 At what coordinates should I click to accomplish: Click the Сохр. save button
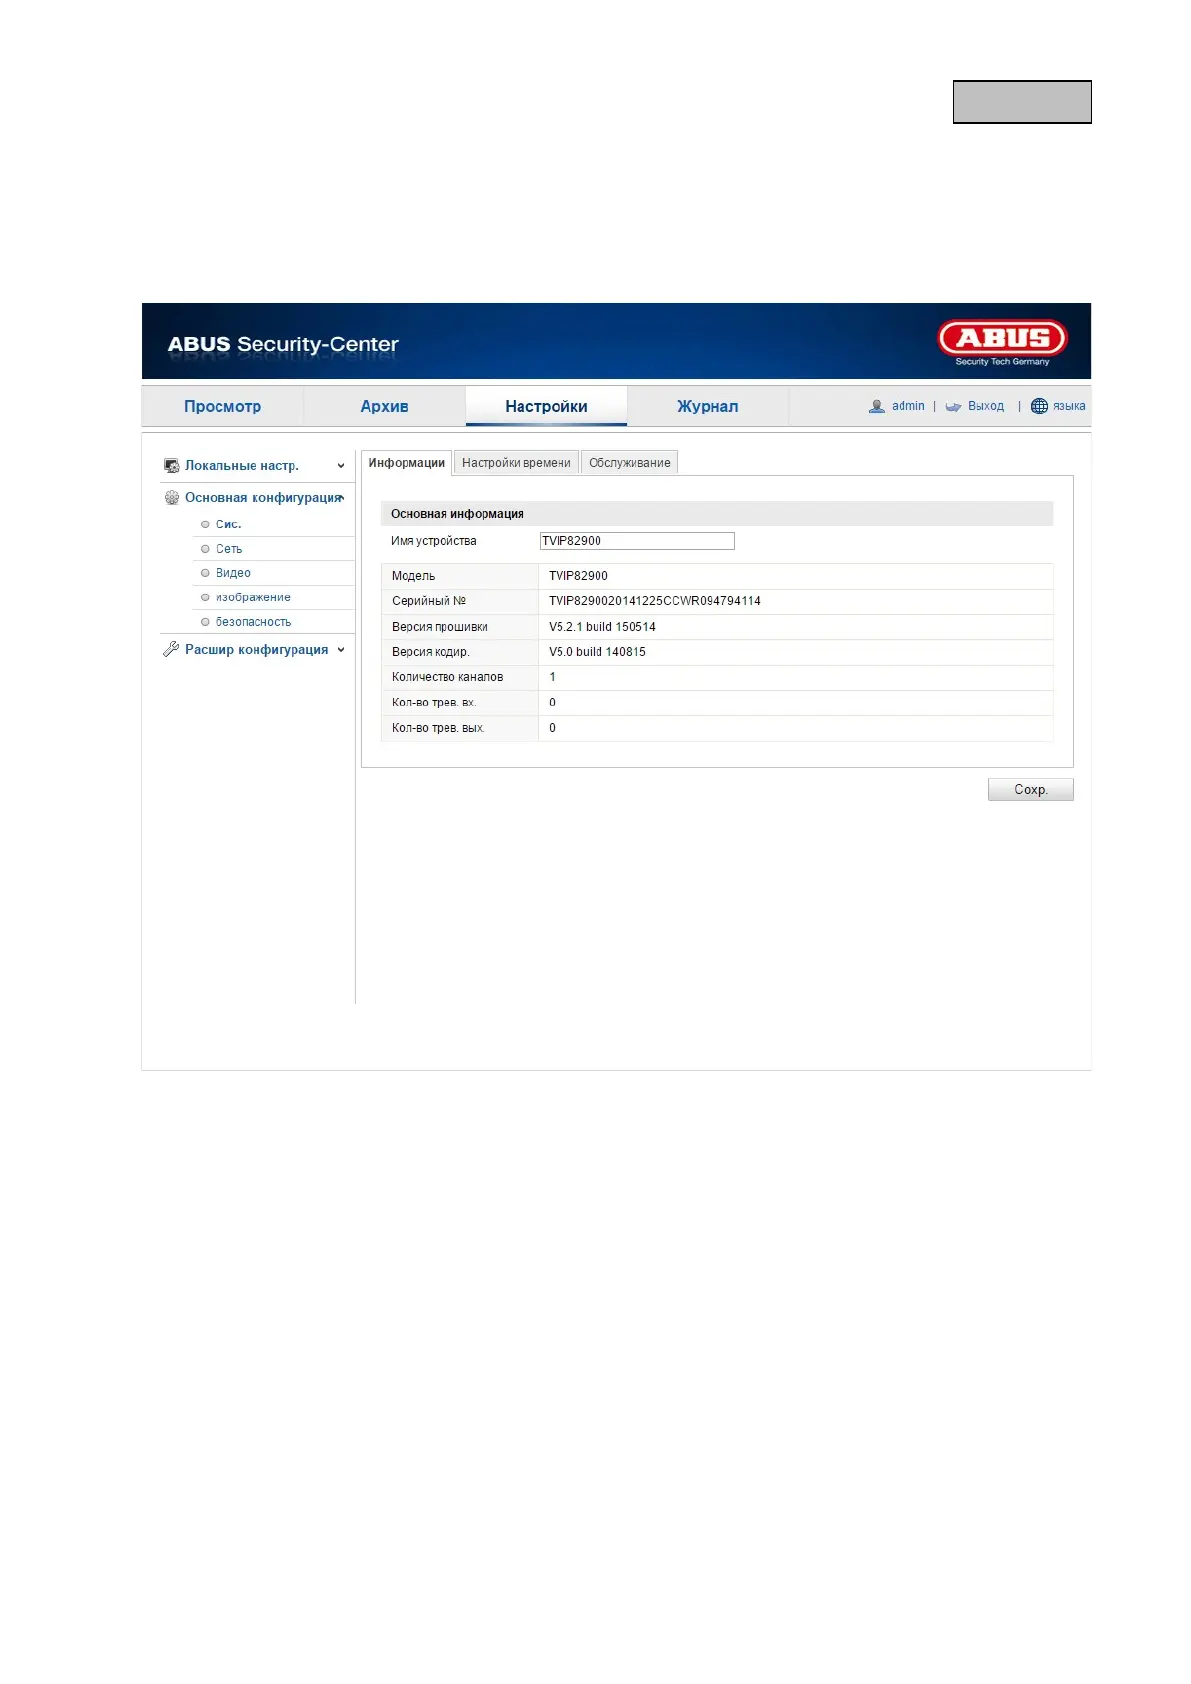(1031, 790)
